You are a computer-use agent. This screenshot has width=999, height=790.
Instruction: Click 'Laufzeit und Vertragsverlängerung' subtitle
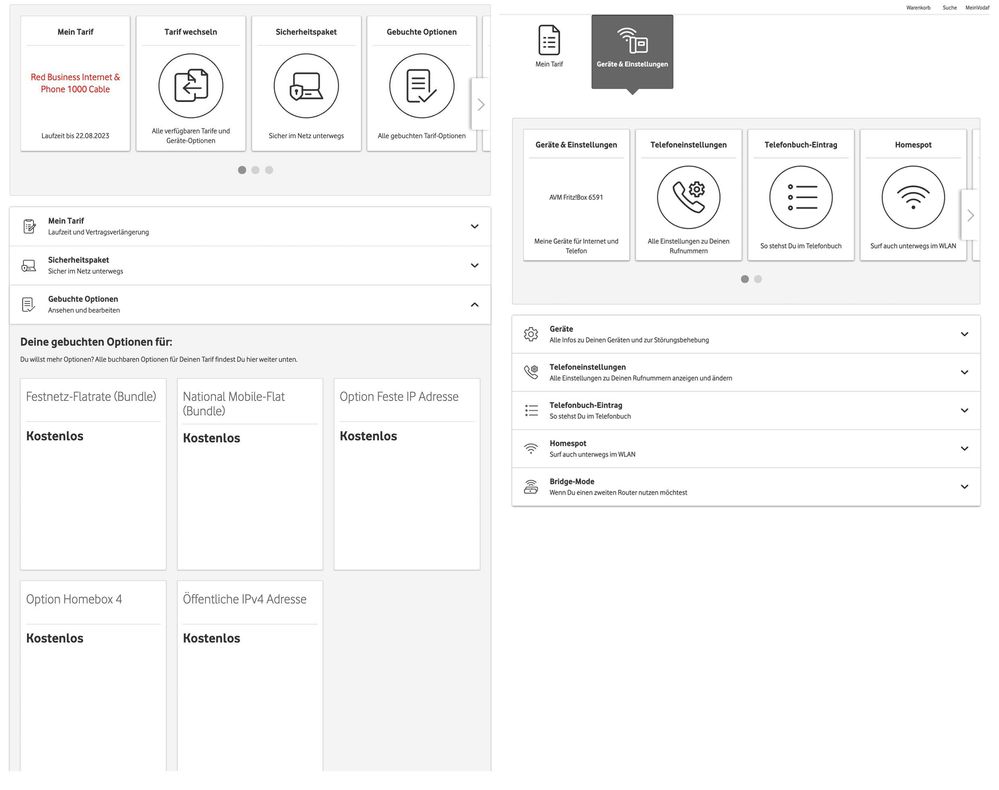[98, 233]
